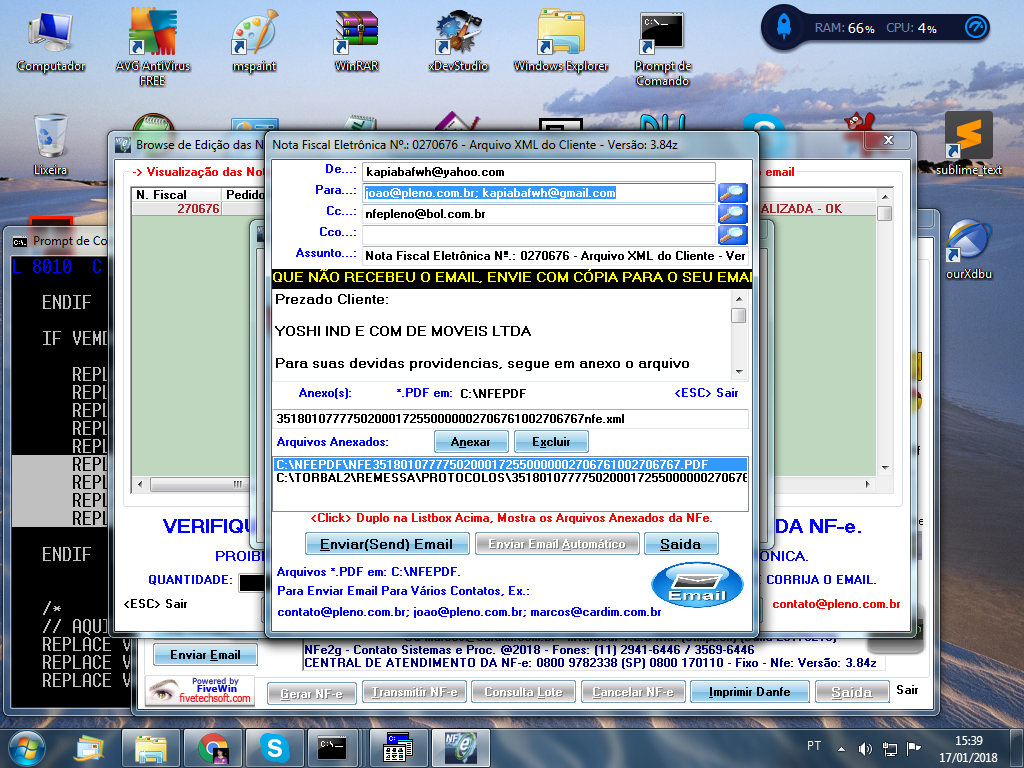Click the Excluir attachment button
Image resolution: width=1024 pixels, height=768 pixels.
(551, 441)
